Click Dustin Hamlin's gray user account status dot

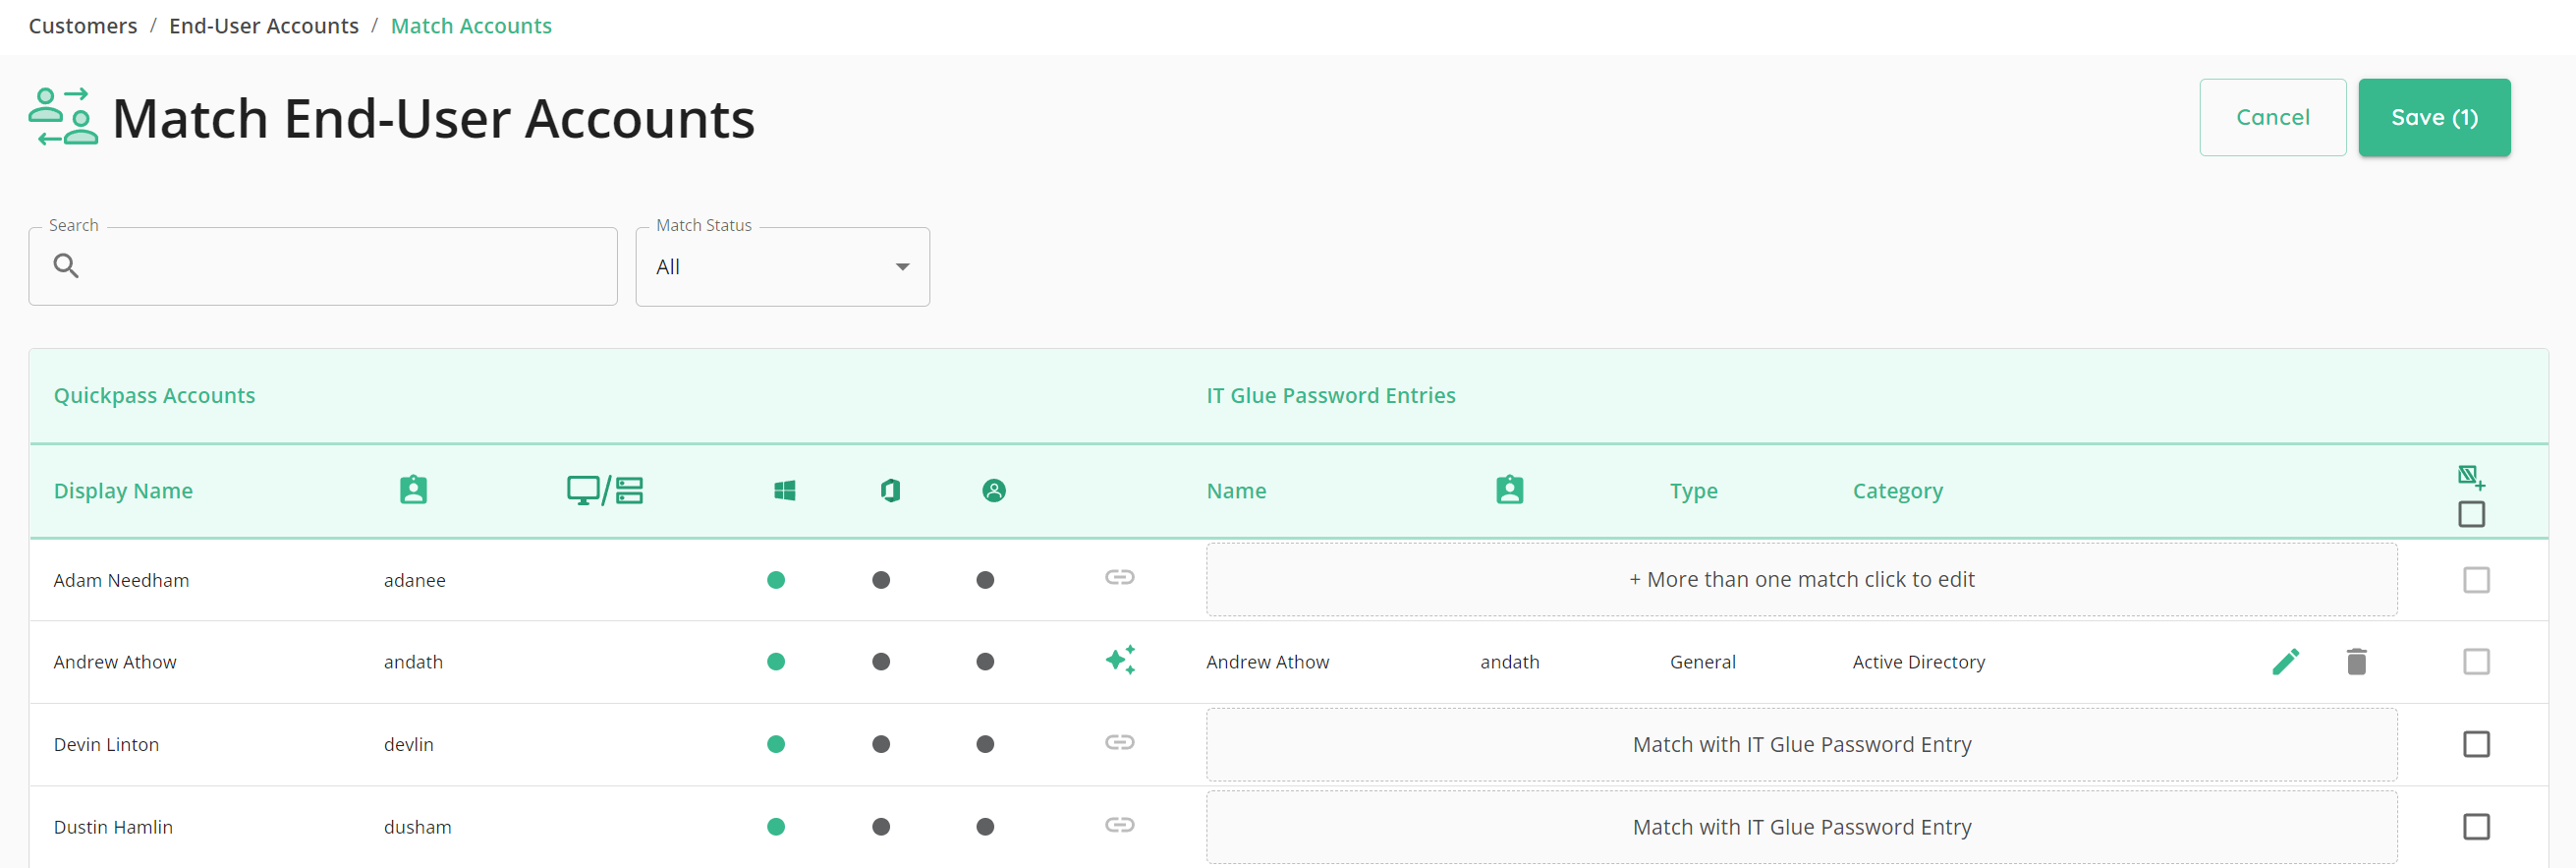coord(985,827)
